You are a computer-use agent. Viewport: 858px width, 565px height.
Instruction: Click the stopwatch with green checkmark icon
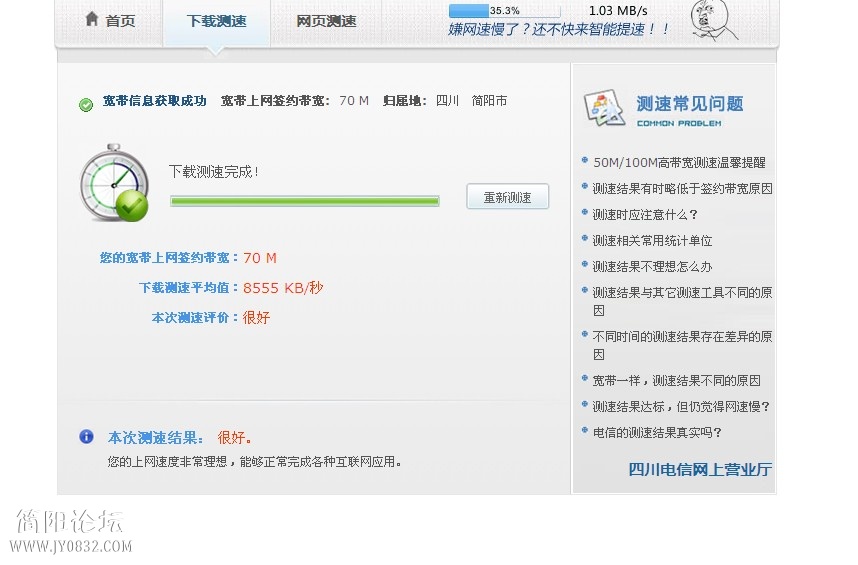[x=113, y=182]
